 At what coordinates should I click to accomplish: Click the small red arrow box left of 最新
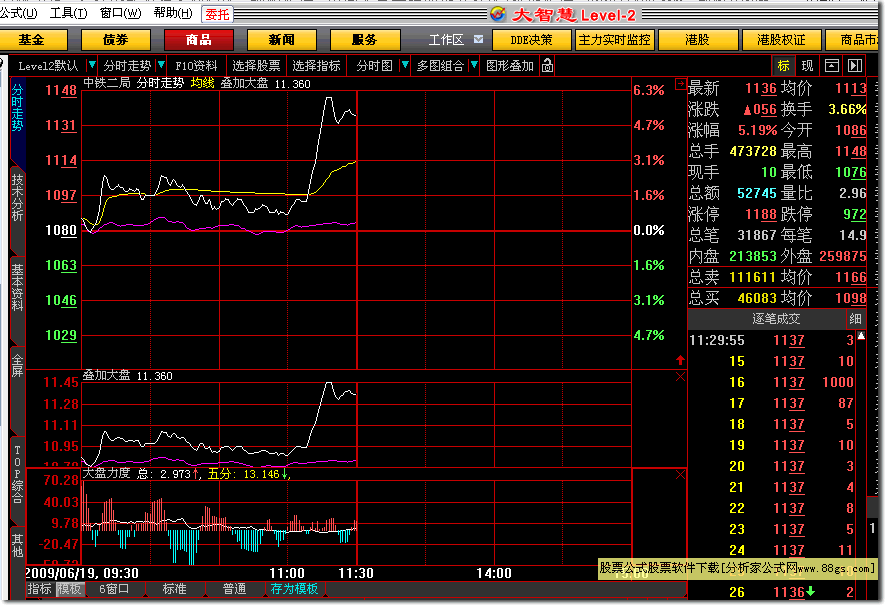[680, 84]
